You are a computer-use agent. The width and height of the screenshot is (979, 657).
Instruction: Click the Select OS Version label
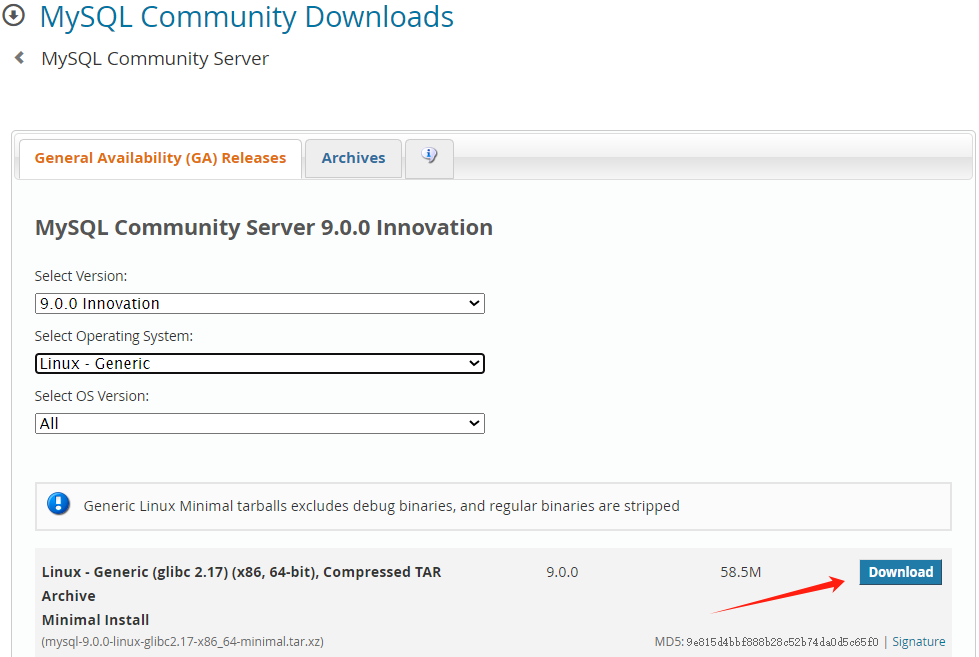click(x=92, y=396)
